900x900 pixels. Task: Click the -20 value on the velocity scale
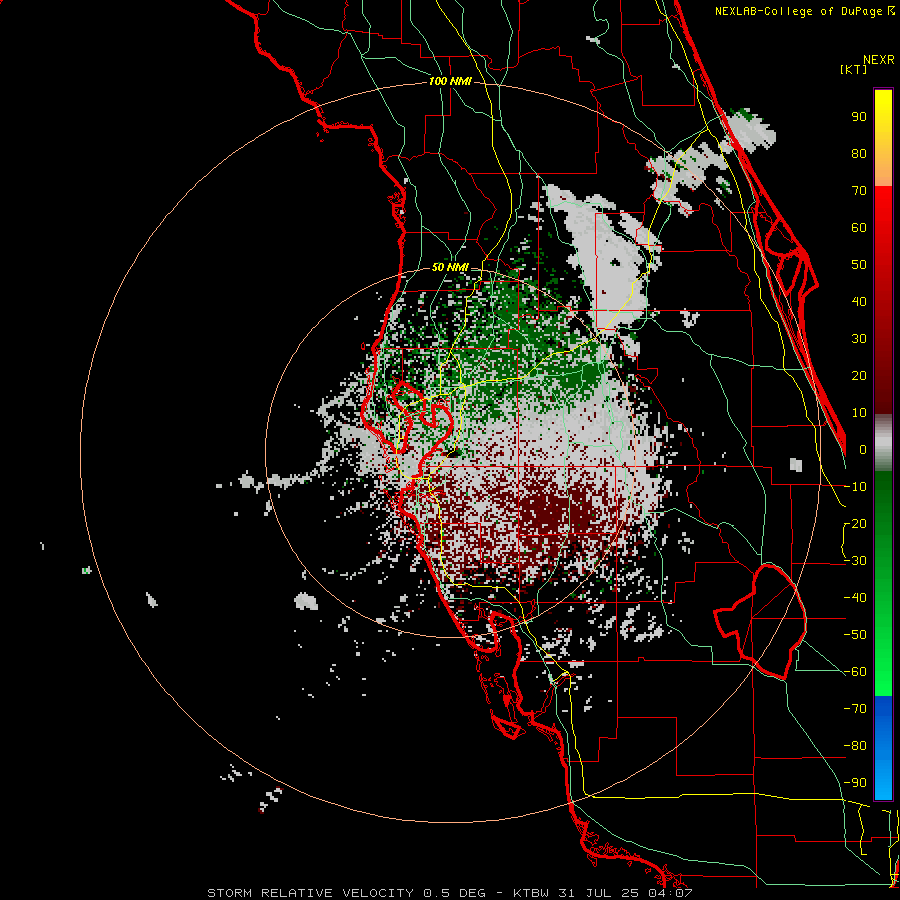[x=855, y=523]
